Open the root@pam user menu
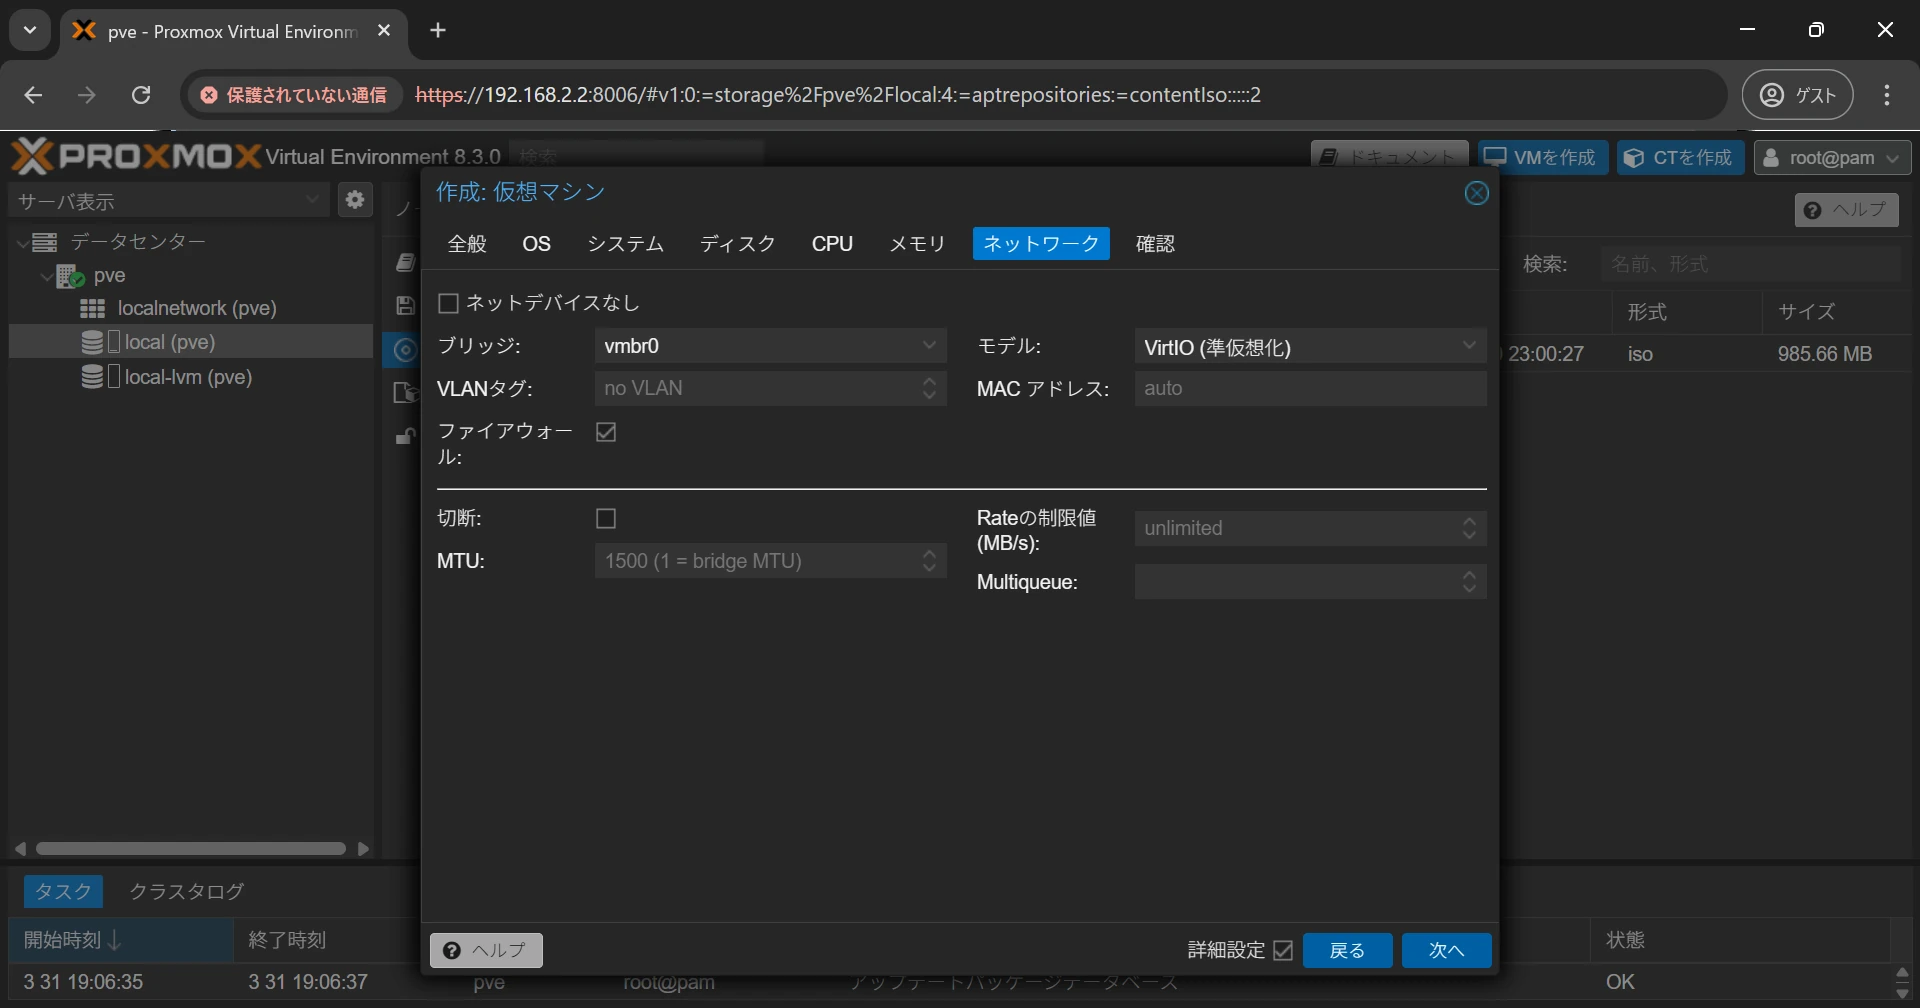The height and width of the screenshot is (1008, 1920). tap(1832, 158)
